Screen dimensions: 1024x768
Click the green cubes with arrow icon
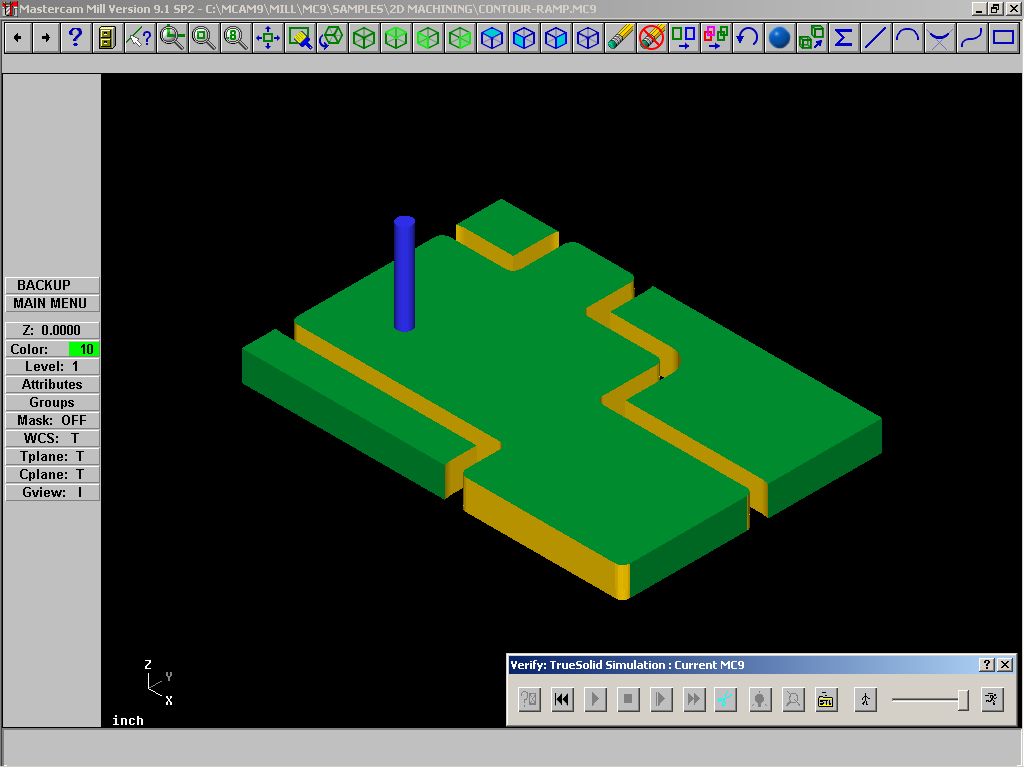pyautogui.click(x=811, y=38)
